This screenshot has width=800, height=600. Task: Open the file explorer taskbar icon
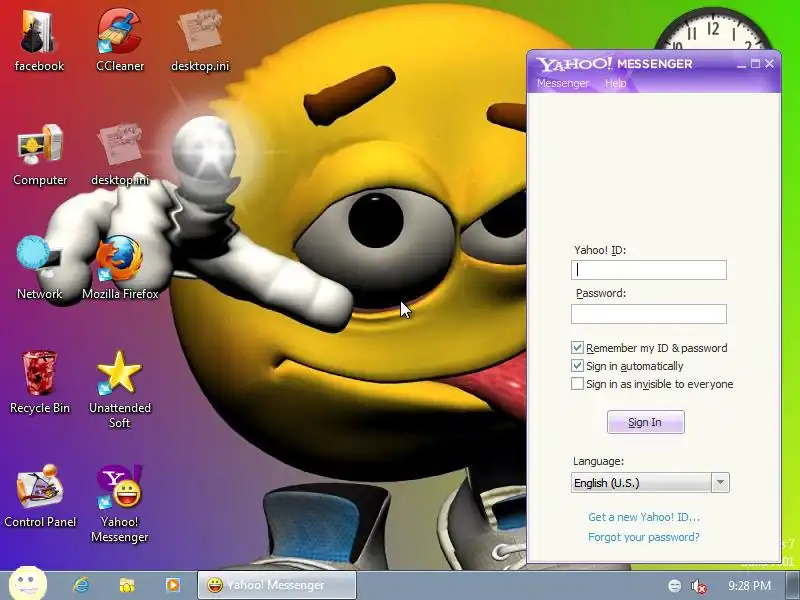click(x=127, y=585)
